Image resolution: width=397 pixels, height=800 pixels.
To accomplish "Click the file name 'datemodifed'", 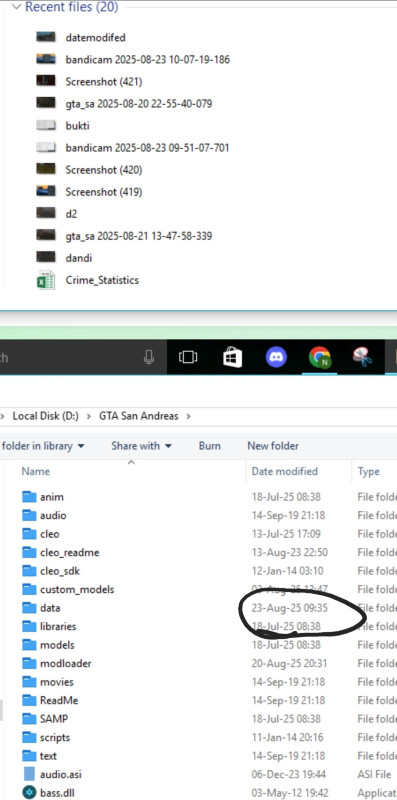I will 95,37.
